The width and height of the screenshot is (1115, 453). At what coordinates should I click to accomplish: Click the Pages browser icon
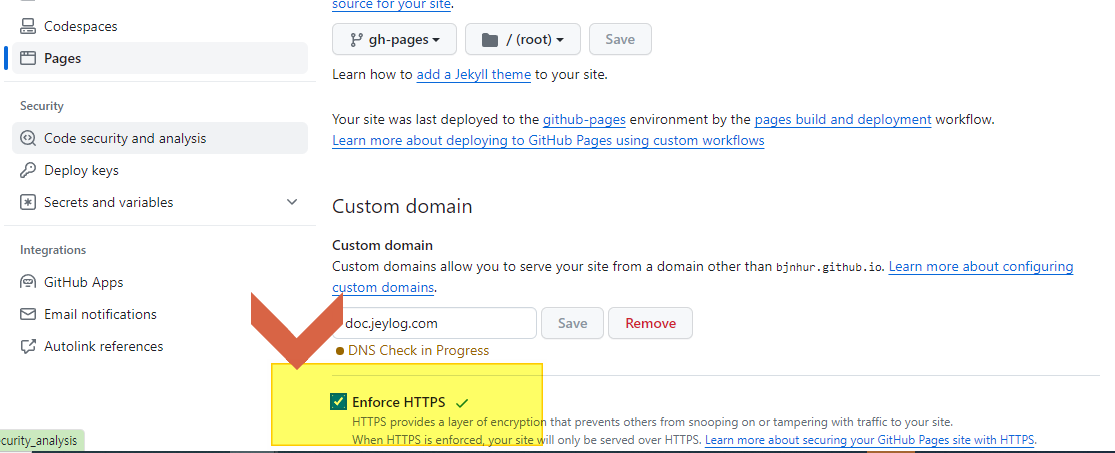[28, 58]
